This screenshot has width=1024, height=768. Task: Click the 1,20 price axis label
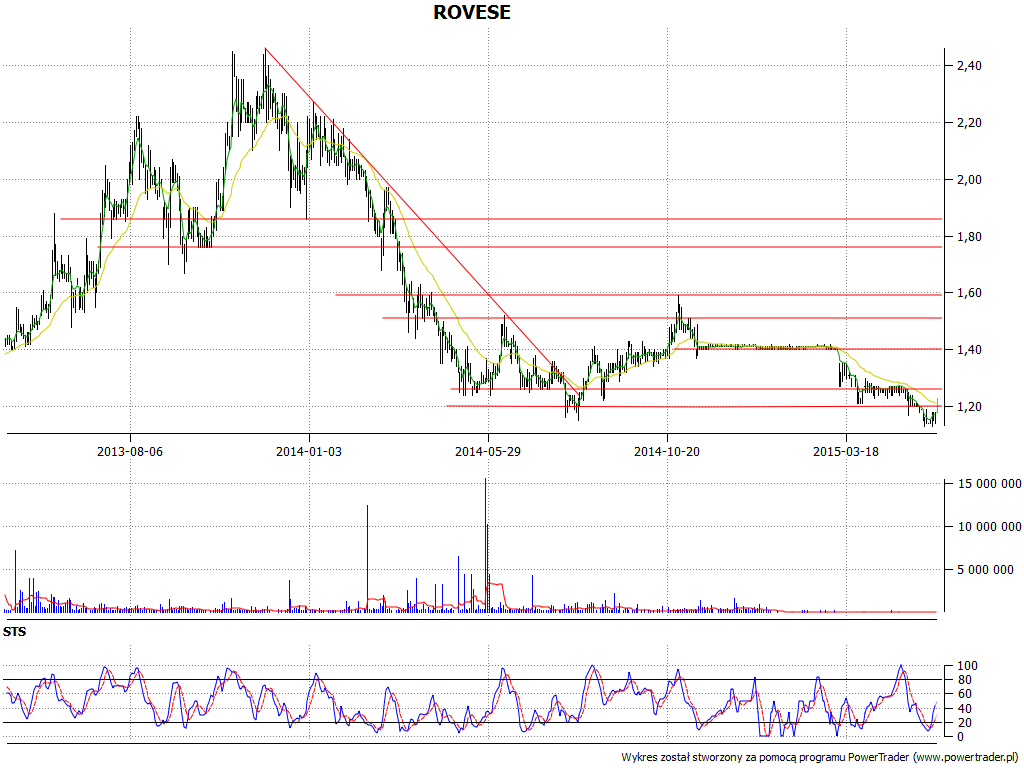click(970, 407)
